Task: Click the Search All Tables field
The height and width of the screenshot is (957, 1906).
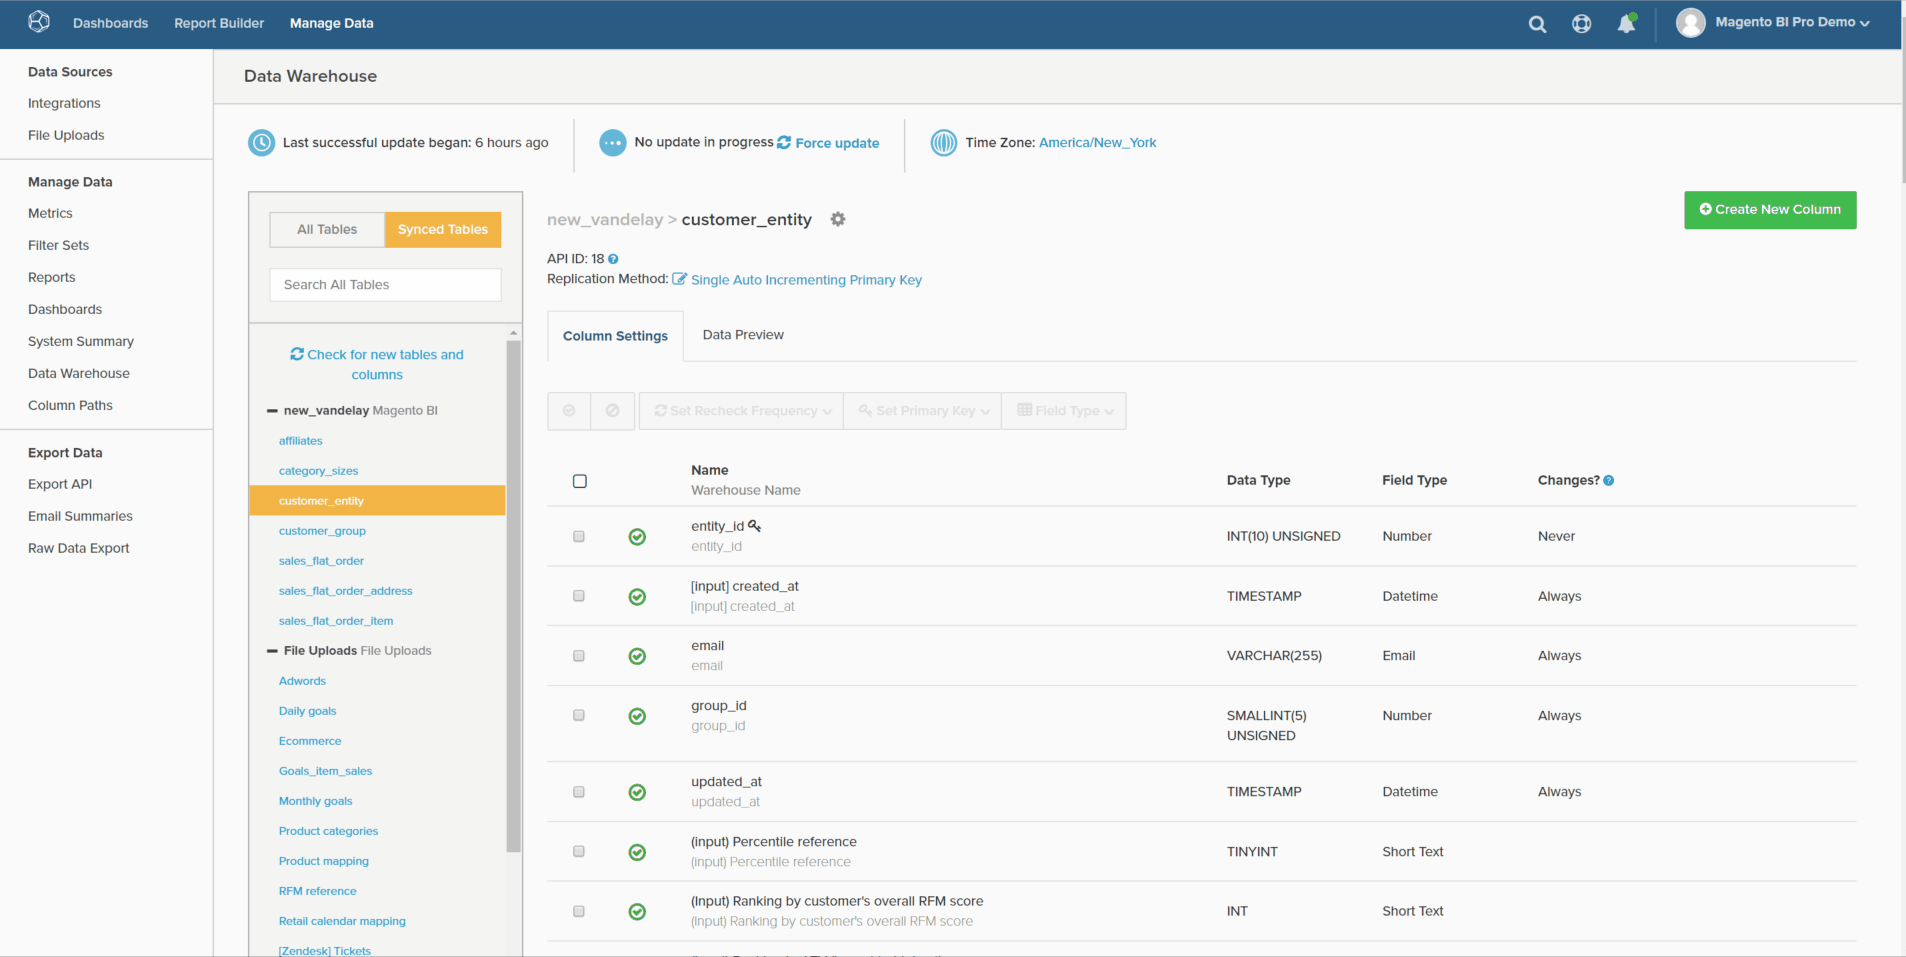Action: [385, 285]
